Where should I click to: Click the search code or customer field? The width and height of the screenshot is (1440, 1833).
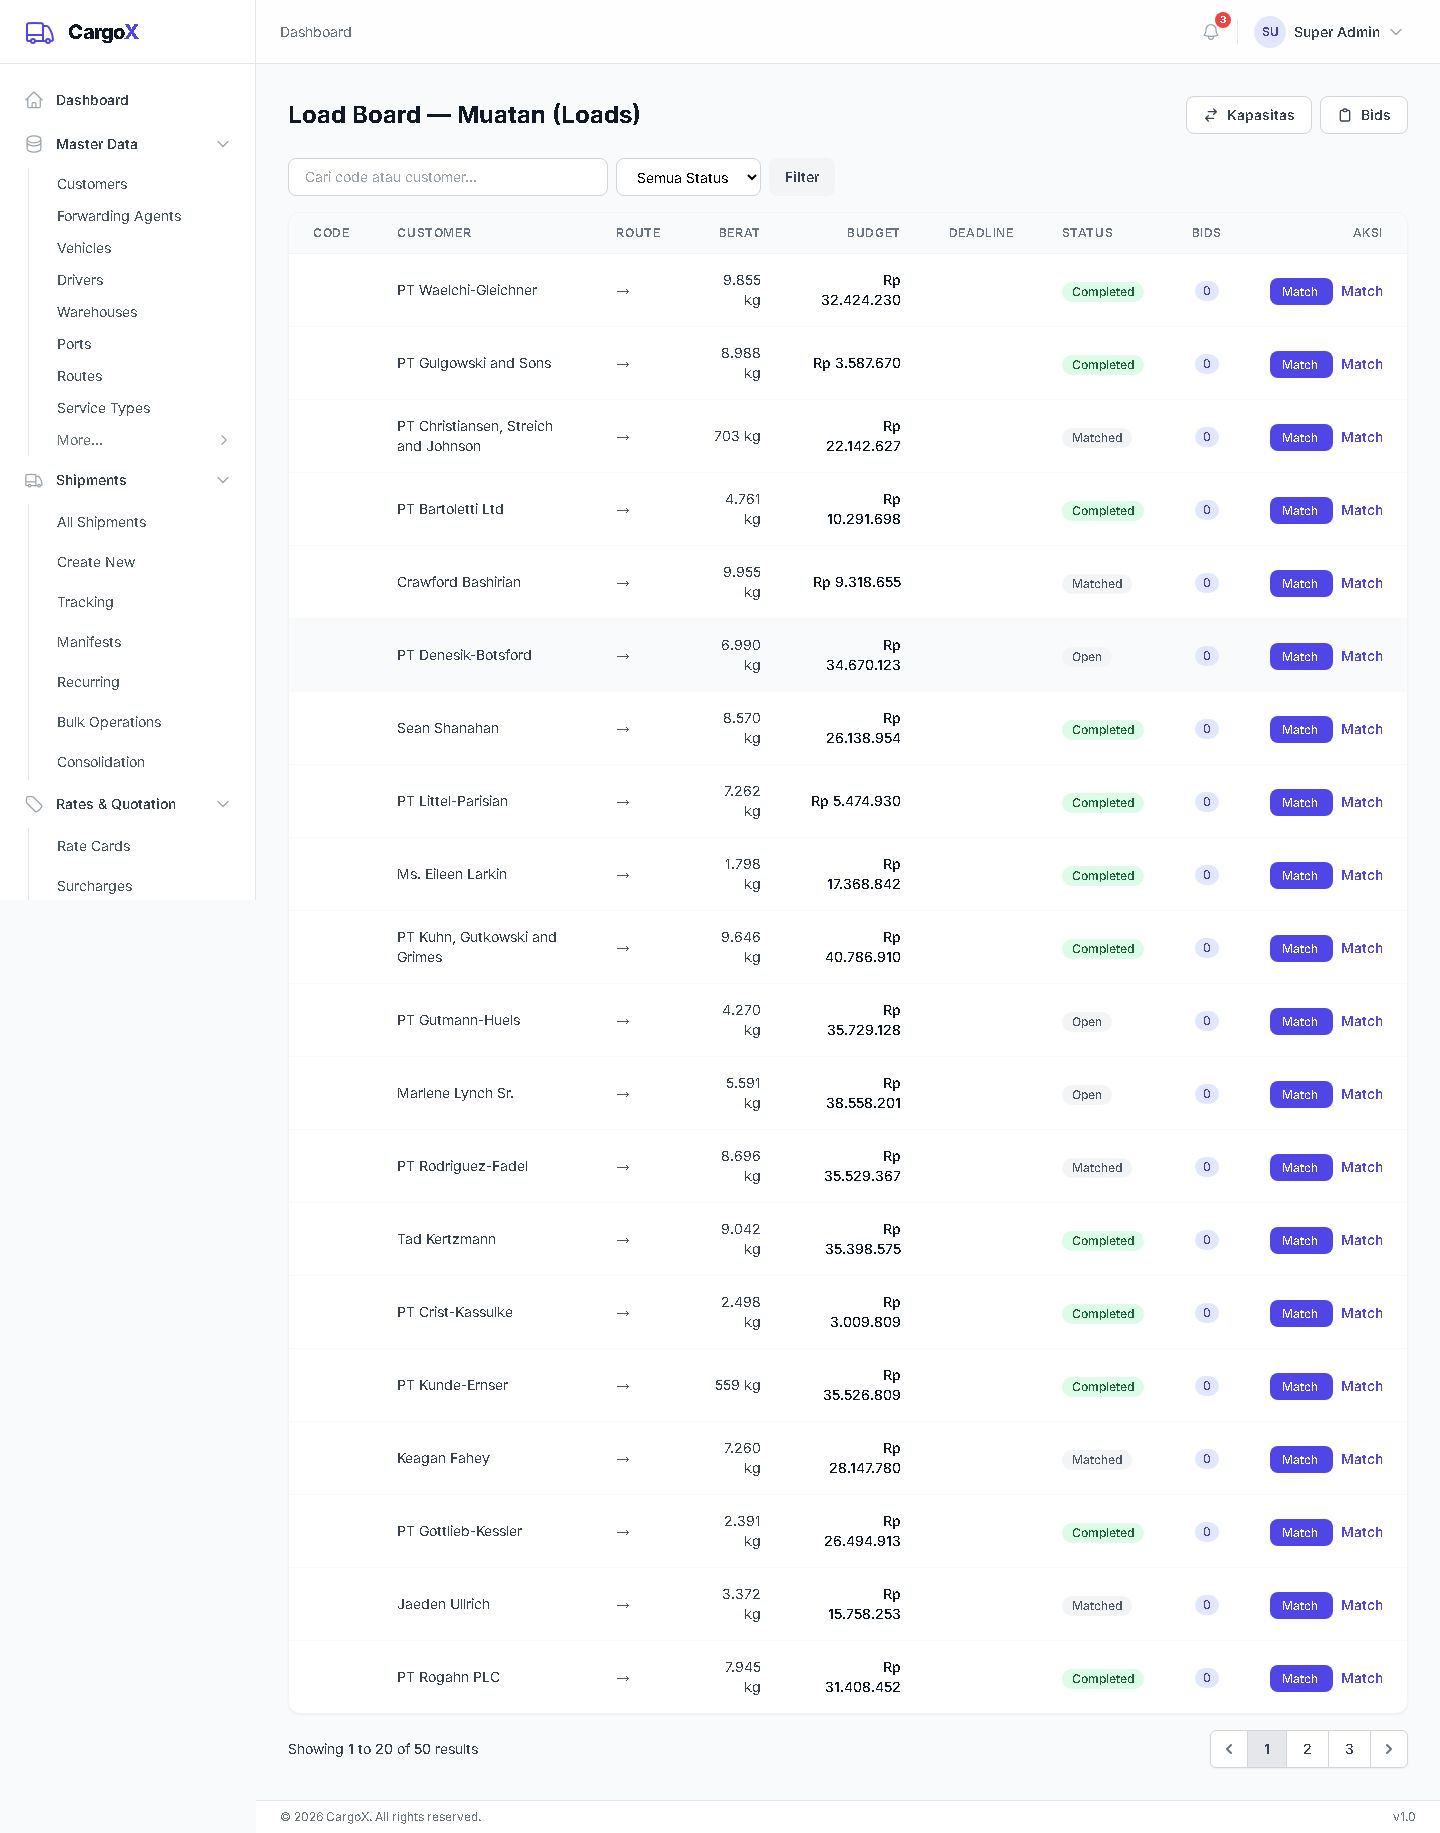point(448,177)
